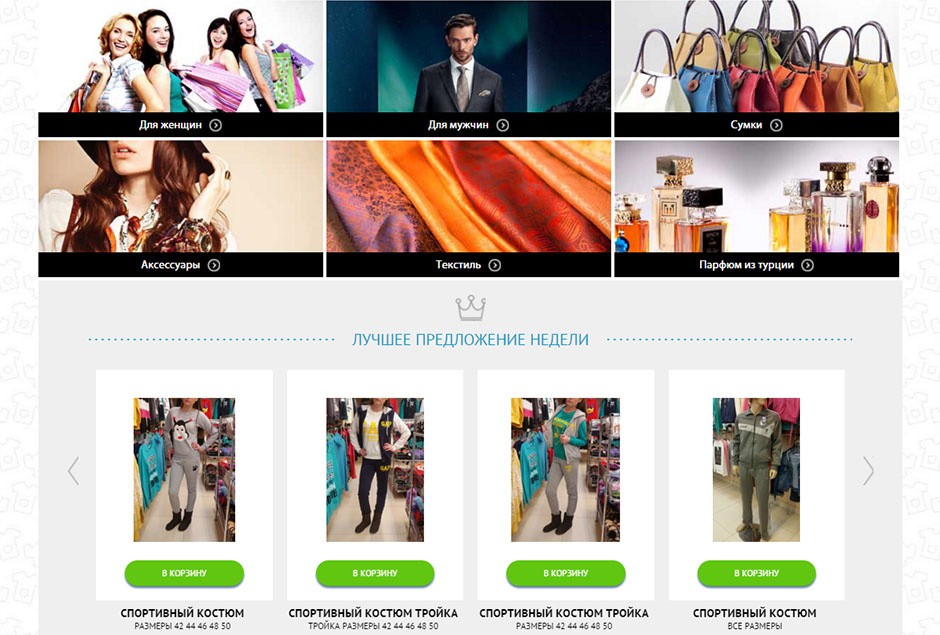Add the mannequin tracksuit to cart
Screen dimensions: 940x635
(x=756, y=573)
